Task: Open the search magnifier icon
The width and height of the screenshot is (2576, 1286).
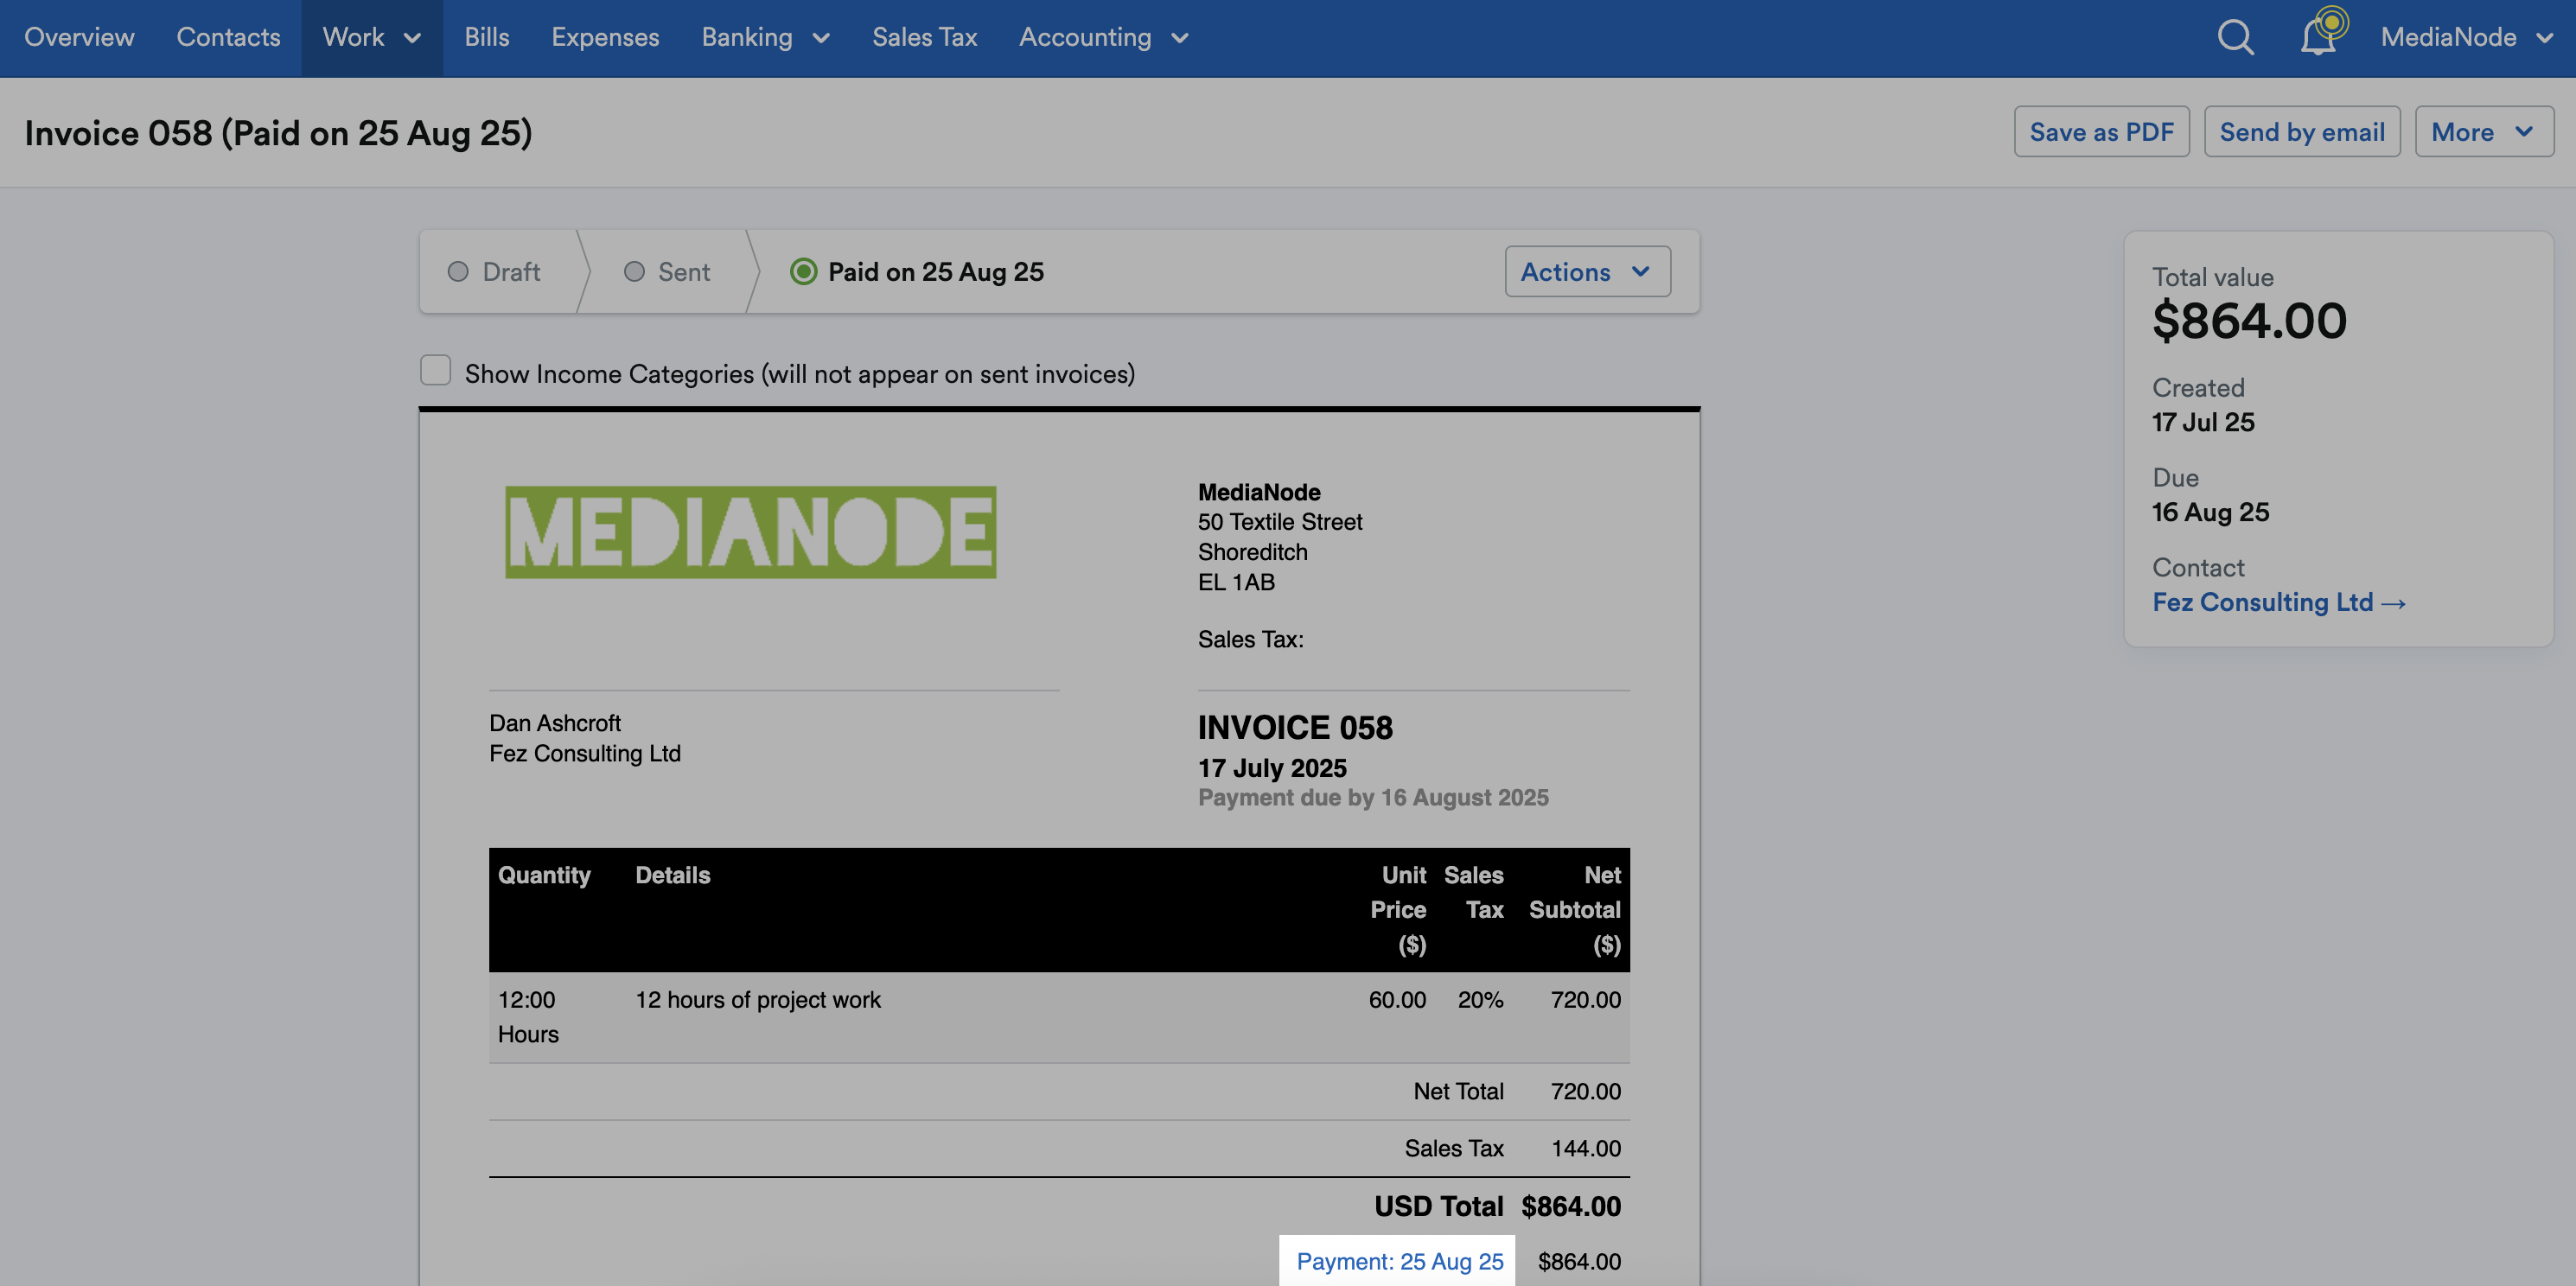Action: [x=2235, y=38]
